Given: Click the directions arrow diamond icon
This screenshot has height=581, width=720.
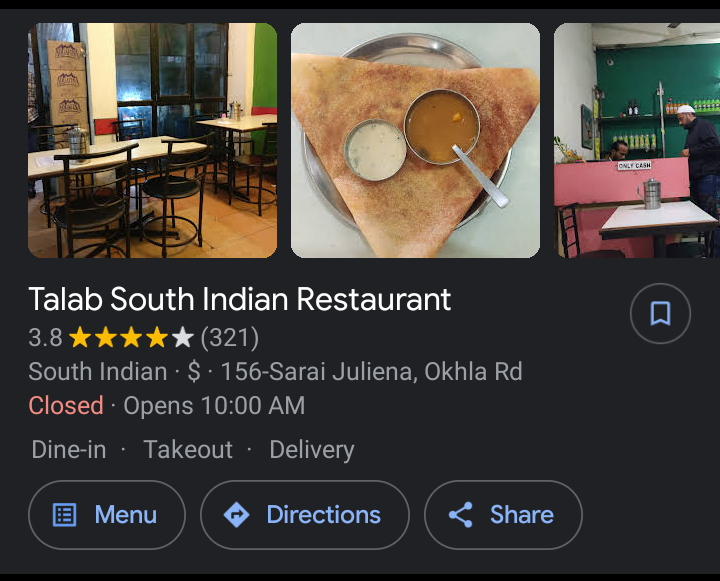Looking at the screenshot, I should pyautogui.click(x=236, y=514).
